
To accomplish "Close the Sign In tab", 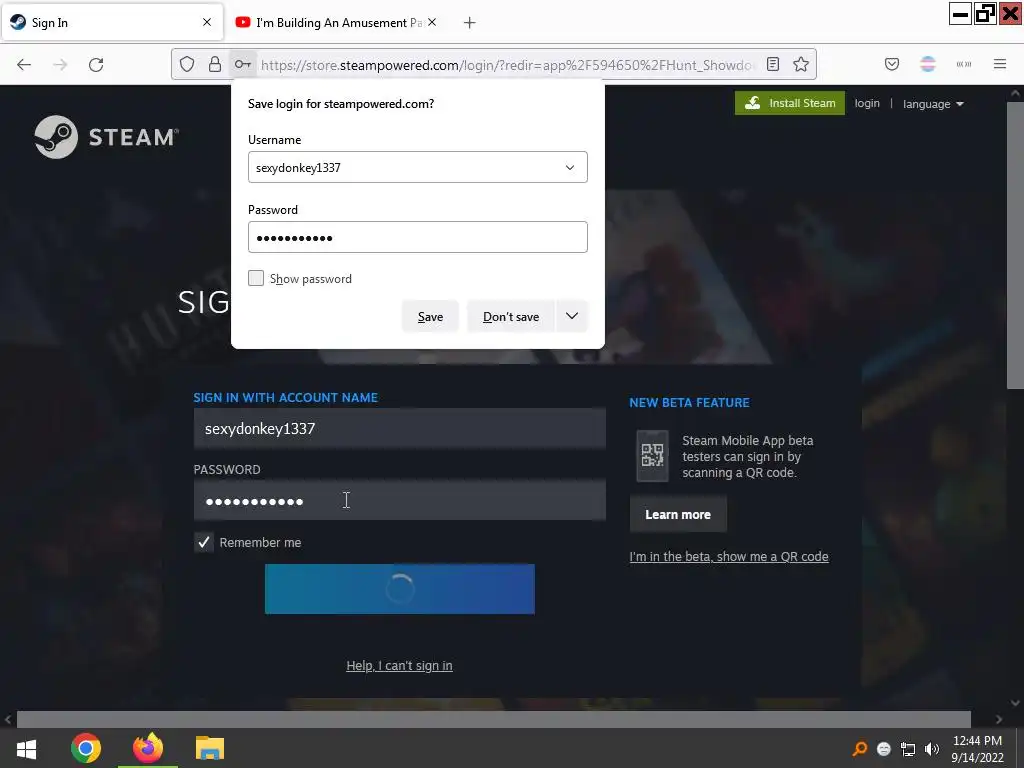I will click(x=207, y=22).
